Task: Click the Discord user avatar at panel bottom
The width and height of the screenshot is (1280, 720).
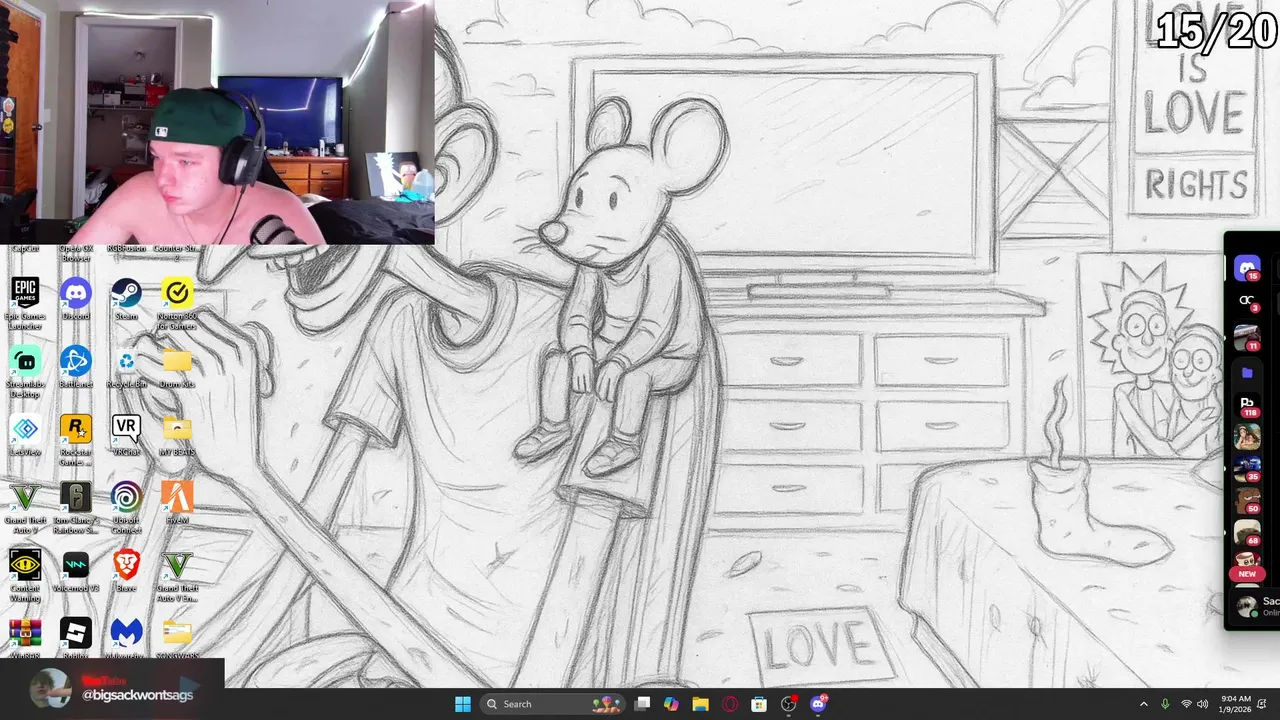Action: click(x=1246, y=605)
